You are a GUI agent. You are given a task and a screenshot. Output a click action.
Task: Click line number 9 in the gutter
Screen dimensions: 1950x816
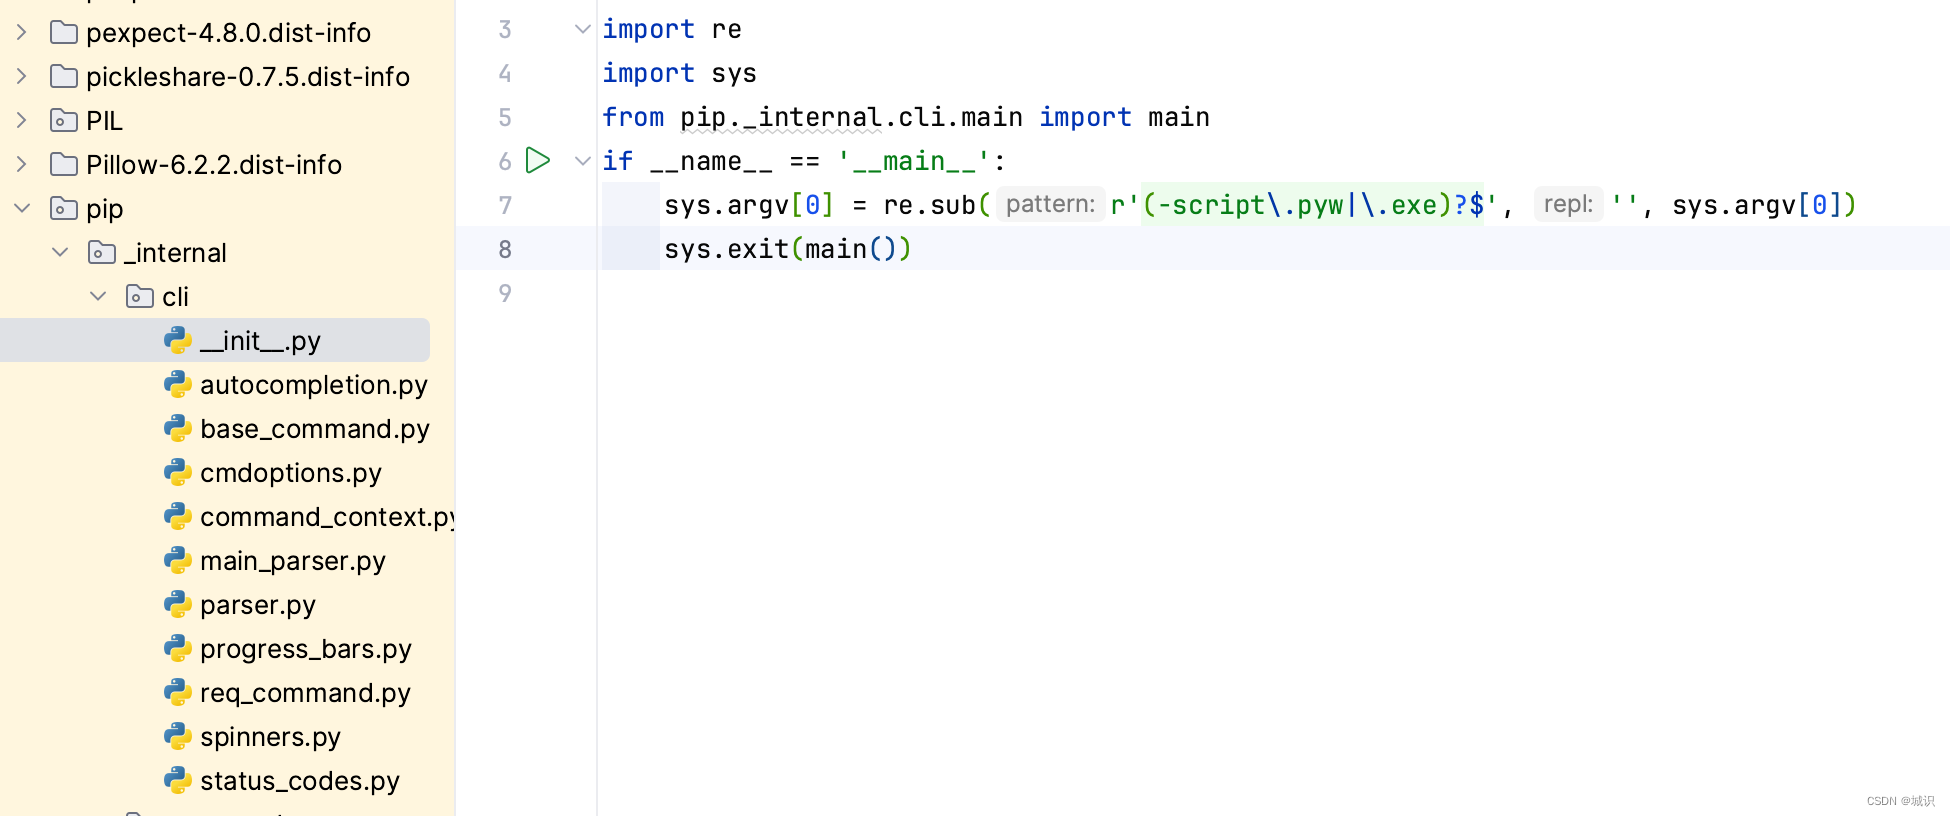[505, 293]
